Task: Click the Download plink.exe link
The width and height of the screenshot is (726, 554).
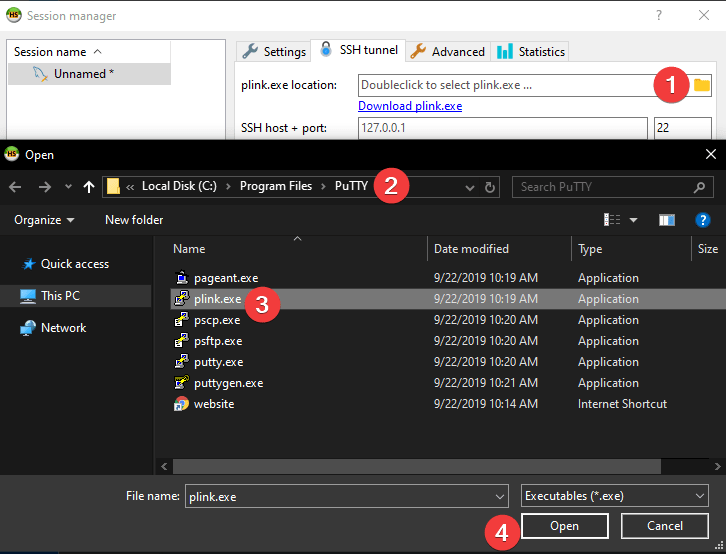Action: pyautogui.click(x=410, y=106)
